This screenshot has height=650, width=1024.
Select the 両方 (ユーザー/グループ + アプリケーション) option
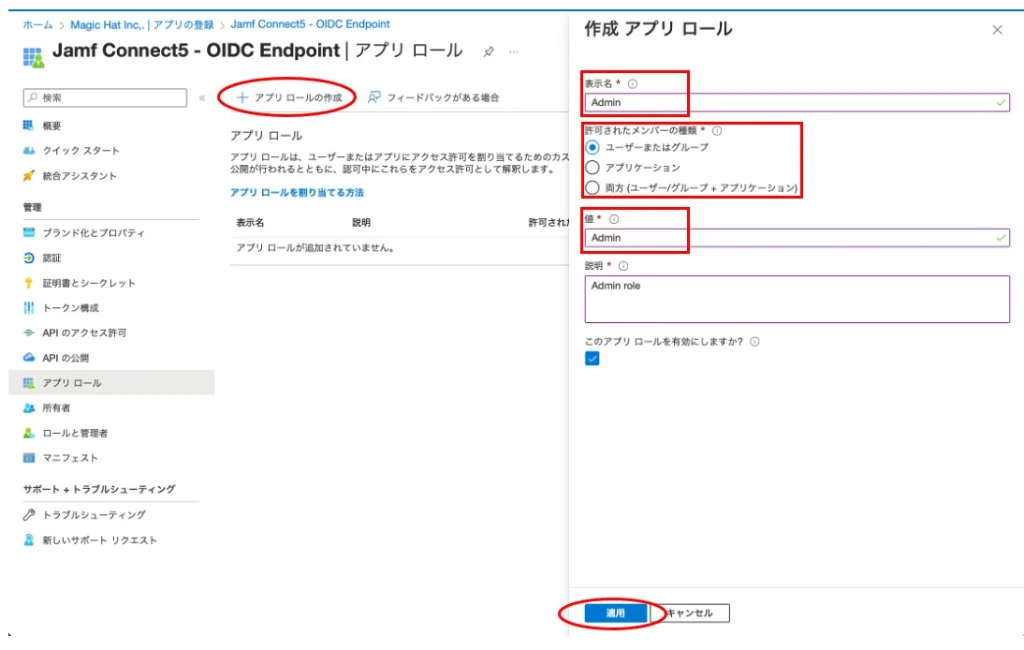pyautogui.click(x=592, y=188)
